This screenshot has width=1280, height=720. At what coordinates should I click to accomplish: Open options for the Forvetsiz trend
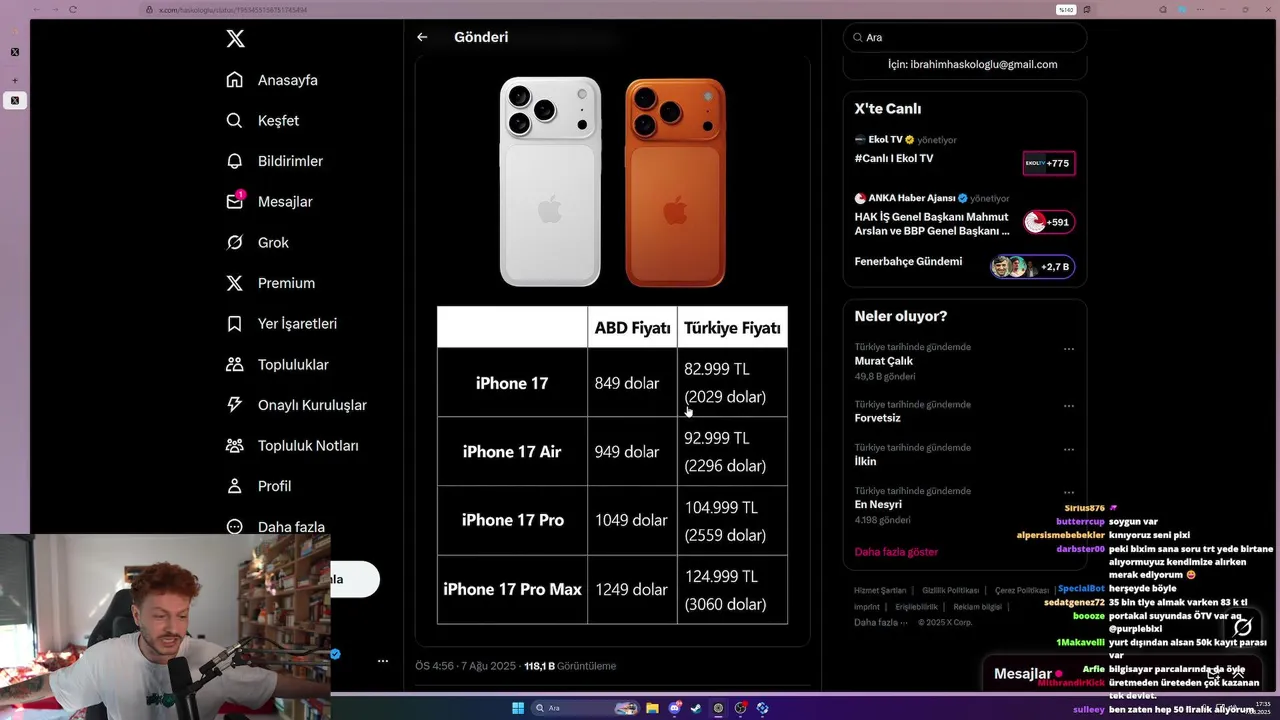(1069, 406)
